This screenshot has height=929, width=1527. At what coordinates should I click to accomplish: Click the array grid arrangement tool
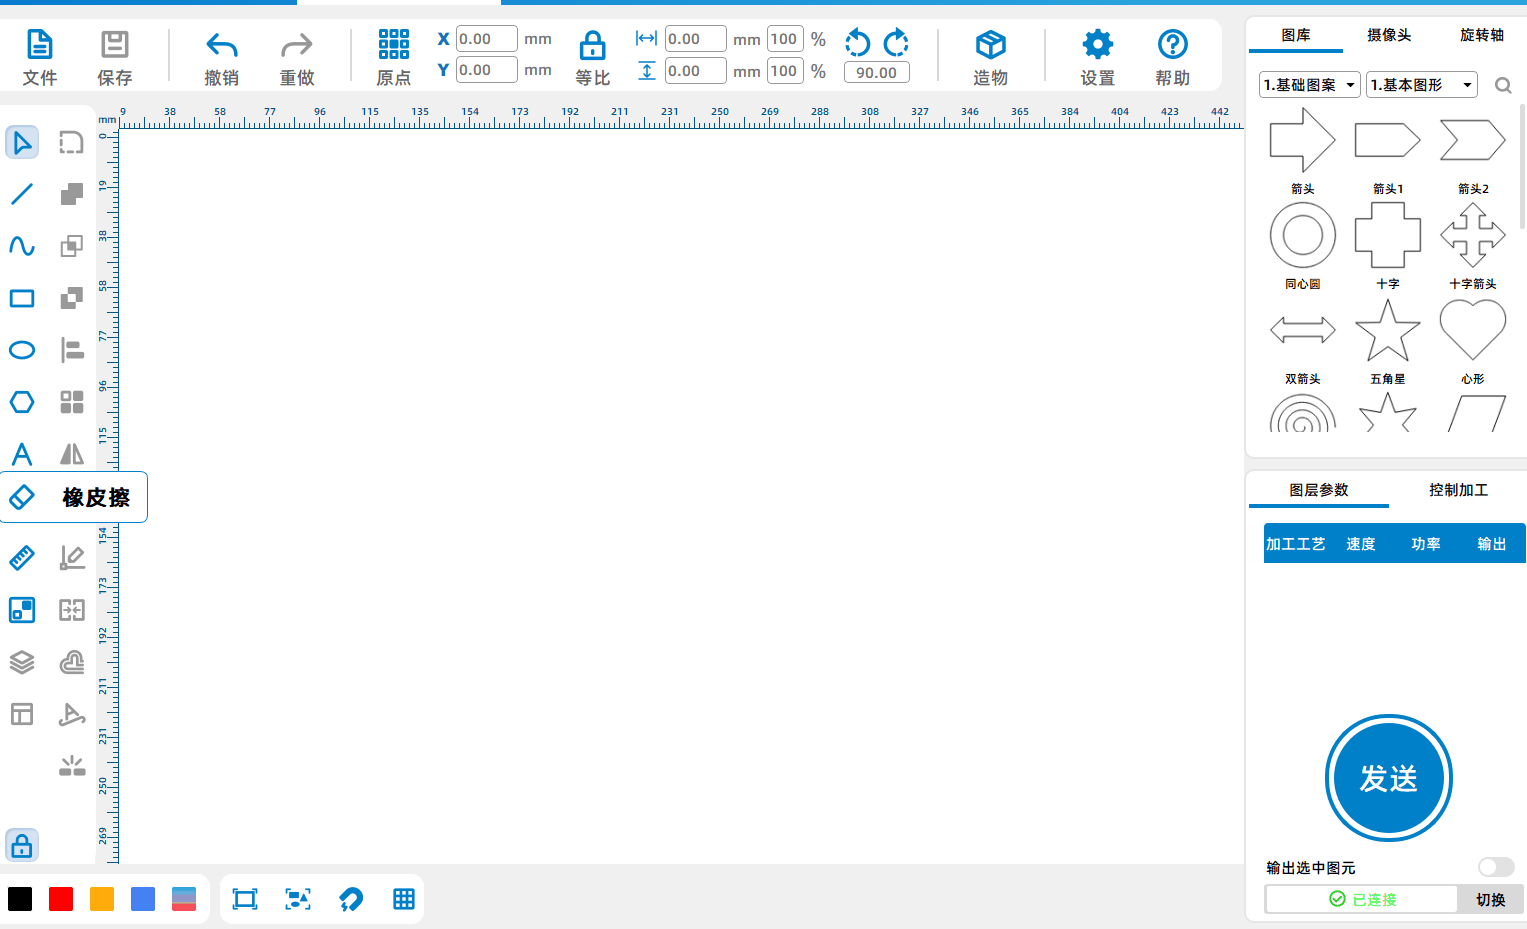point(72,402)
